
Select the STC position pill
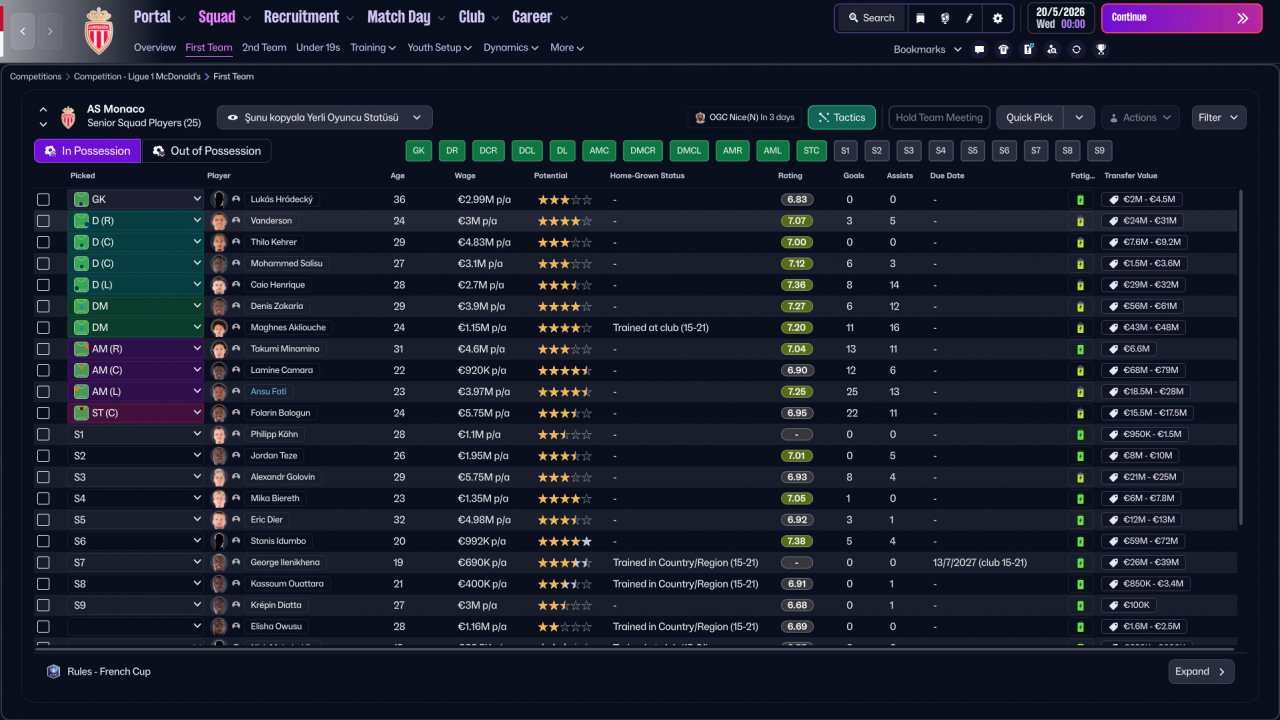pos(811,151)
